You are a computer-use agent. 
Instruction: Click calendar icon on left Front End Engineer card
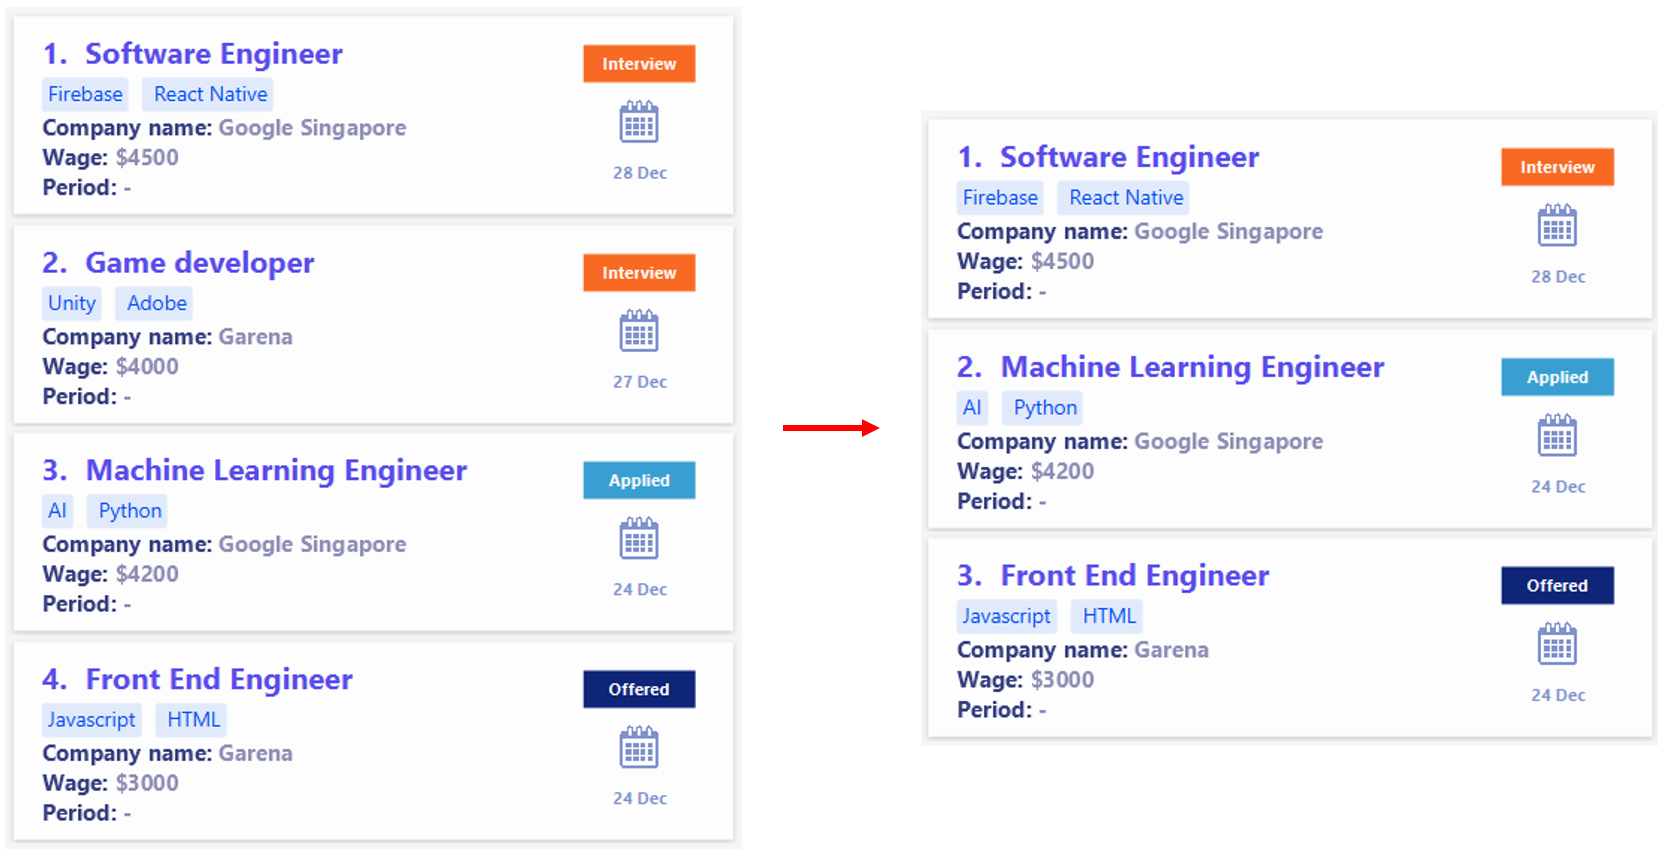coord(638,748)
